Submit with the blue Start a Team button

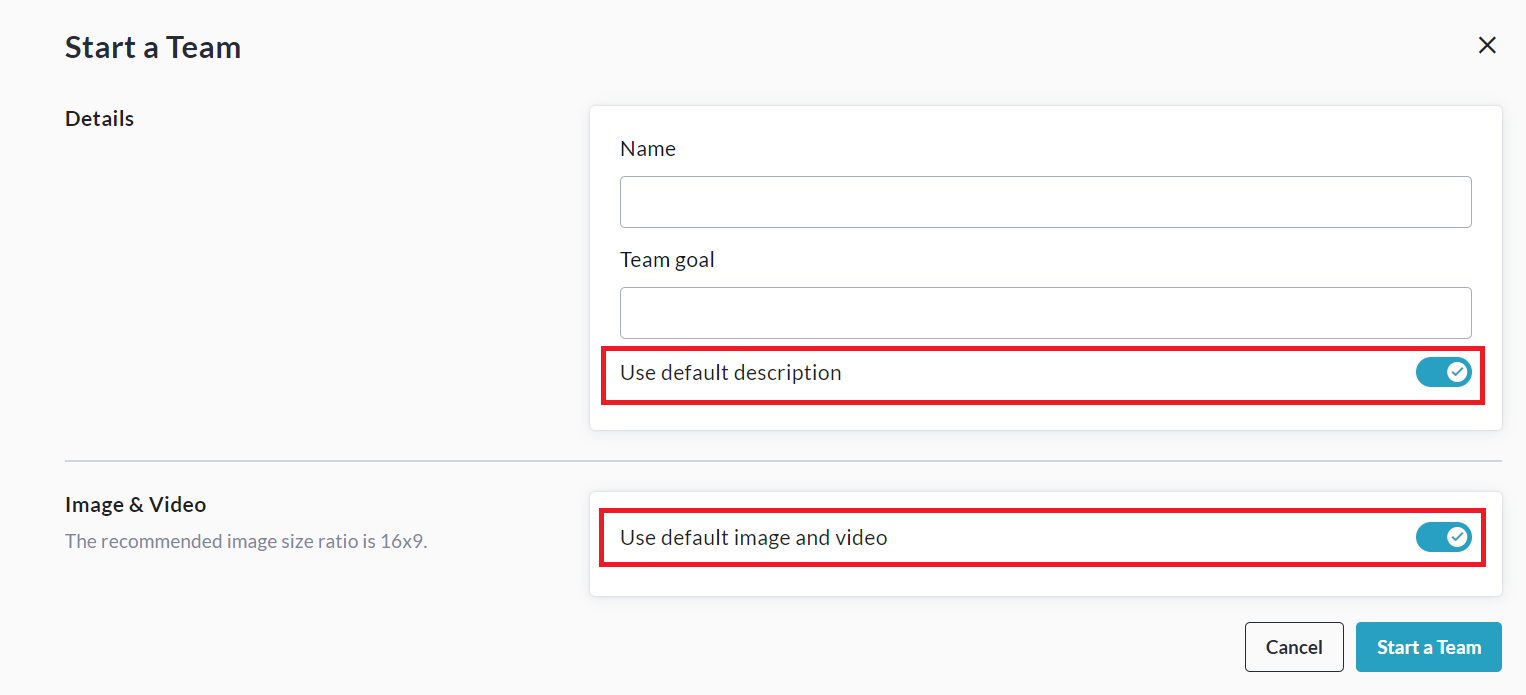(x=1428, y=647)
